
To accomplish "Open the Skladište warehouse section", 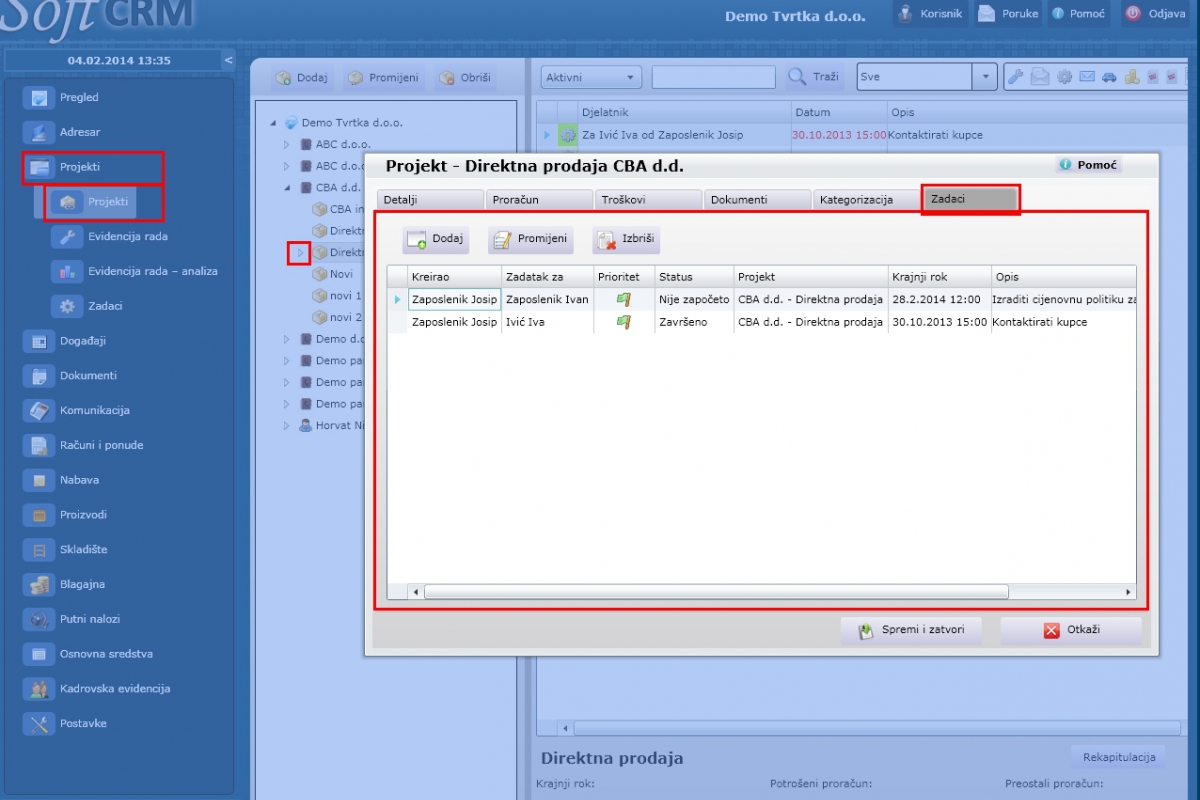I will (83, 549).
